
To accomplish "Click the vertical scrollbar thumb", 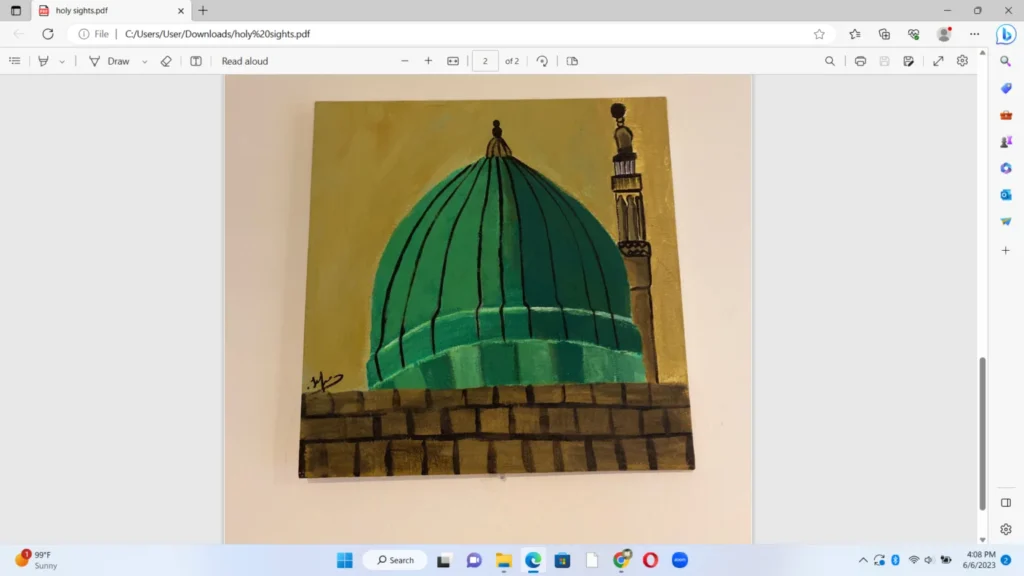I will (x=982, y=434).
